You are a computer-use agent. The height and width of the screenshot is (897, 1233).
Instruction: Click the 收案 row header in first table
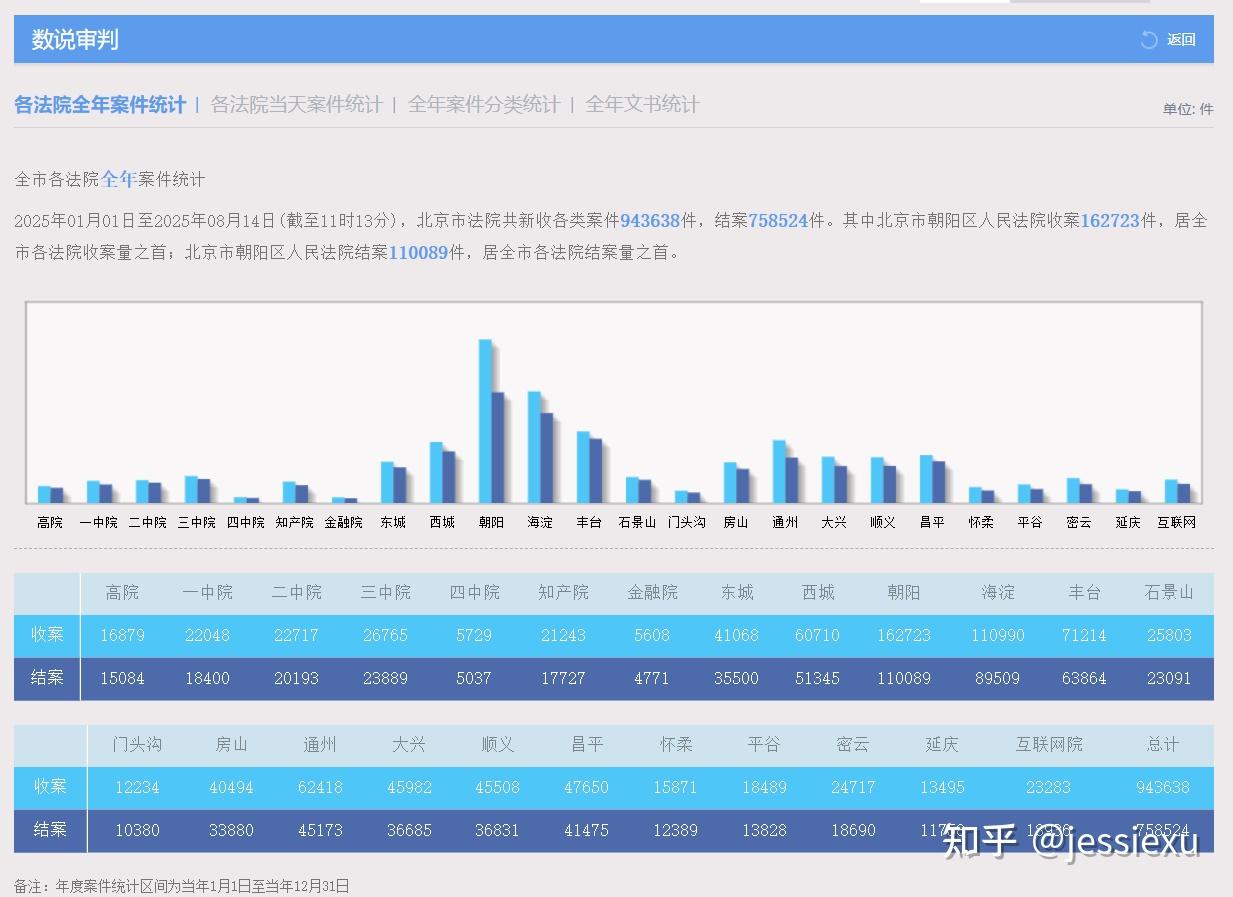(47, 635)
